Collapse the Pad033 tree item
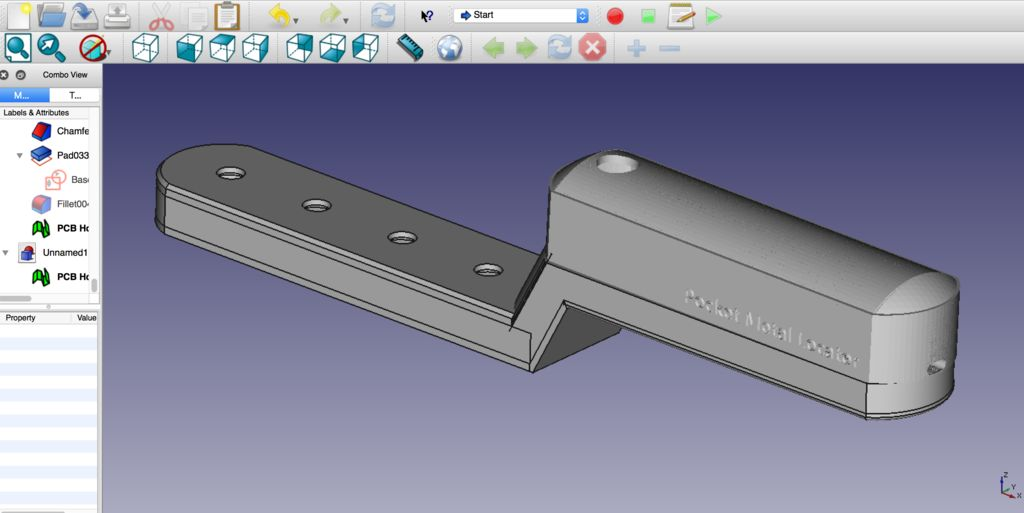 [x=20, y=156]
